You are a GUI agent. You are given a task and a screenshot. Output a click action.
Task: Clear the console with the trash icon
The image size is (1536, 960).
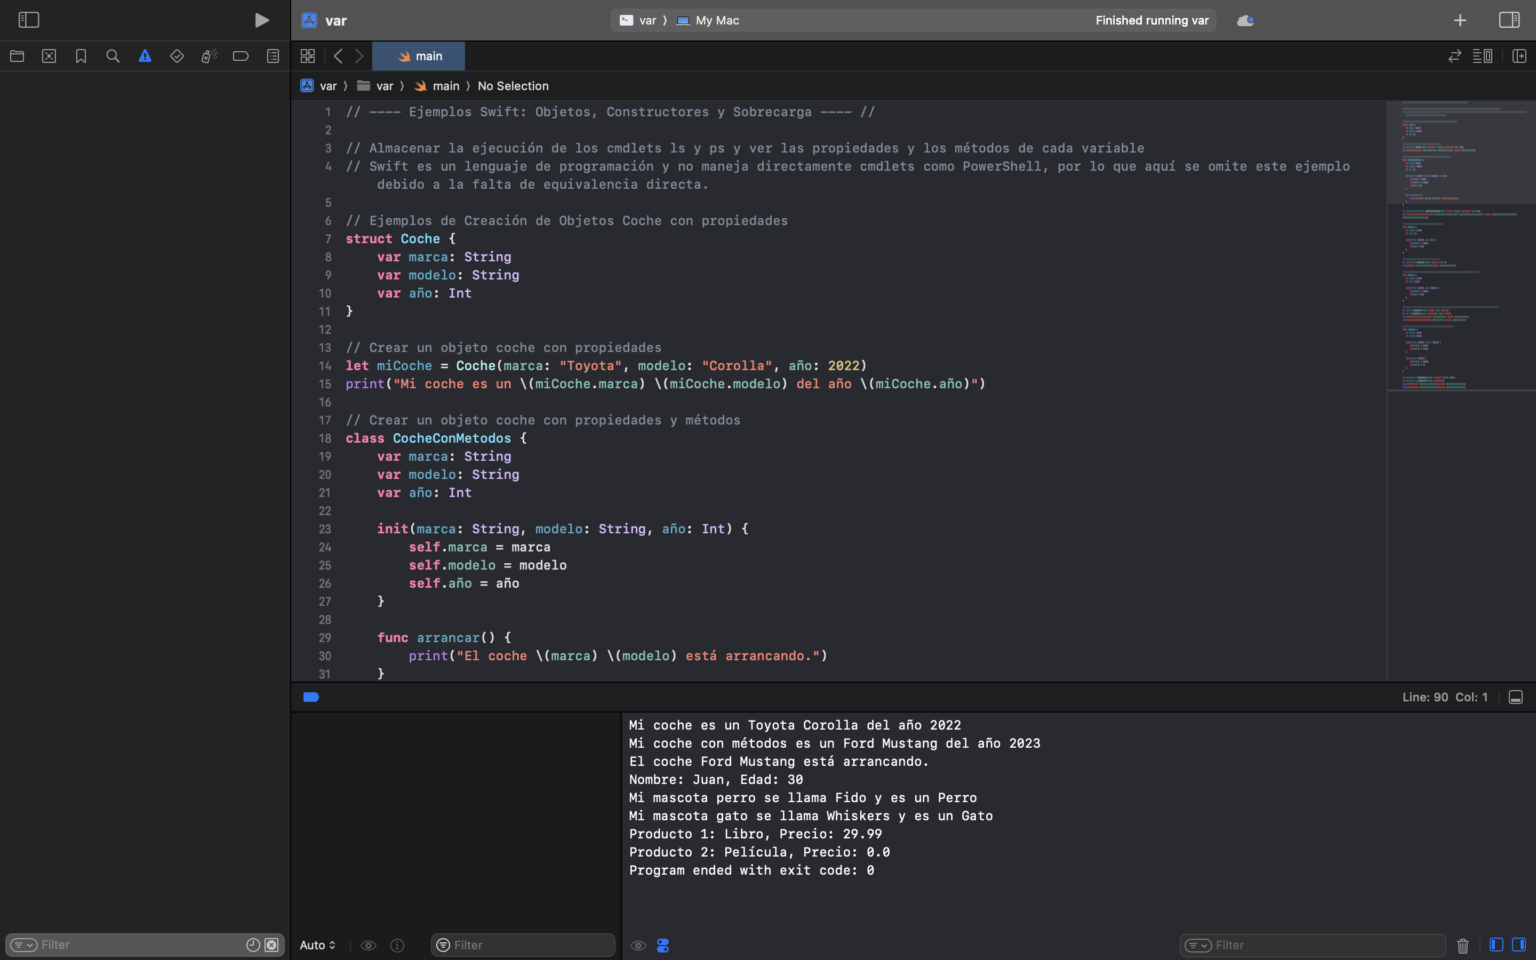pyautogui.click(x=1463, y=944)
